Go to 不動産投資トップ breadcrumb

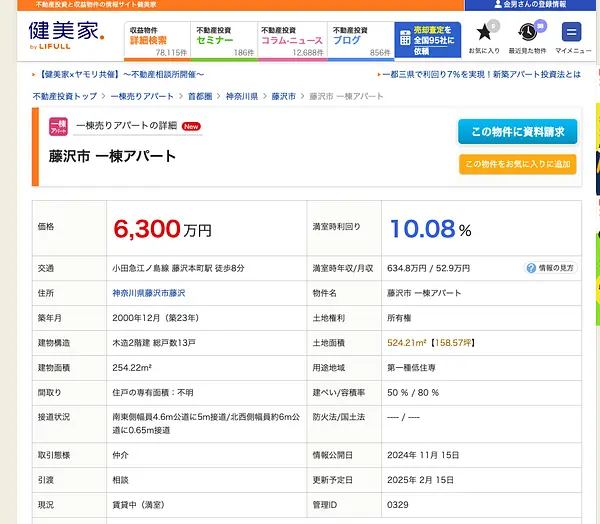65,96
